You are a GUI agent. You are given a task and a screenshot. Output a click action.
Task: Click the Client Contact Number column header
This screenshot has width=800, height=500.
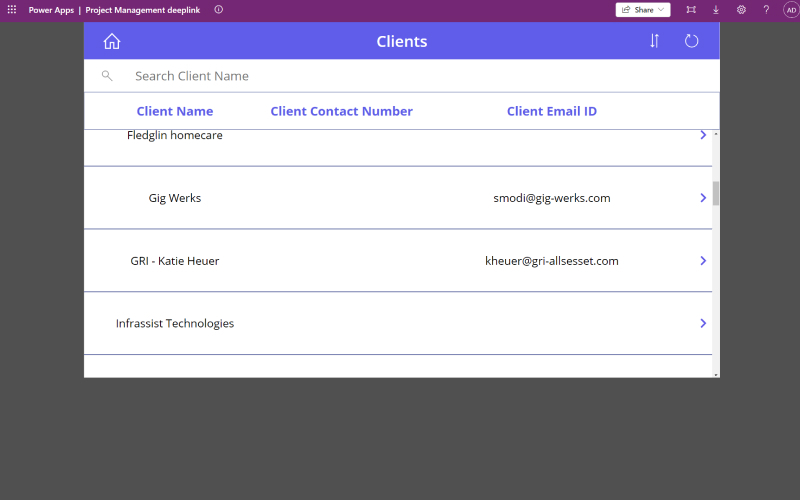[x=341, y=111]
